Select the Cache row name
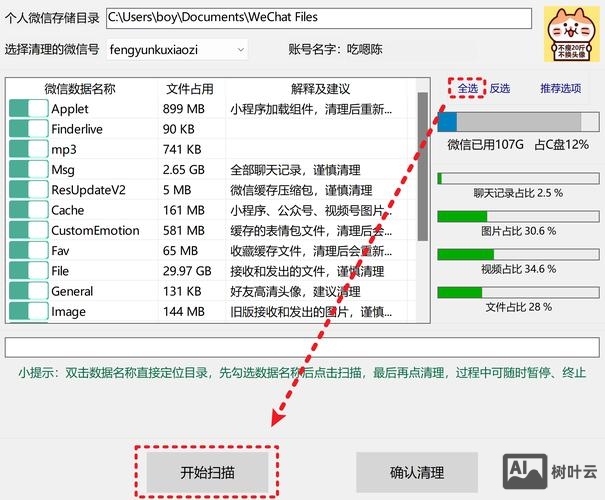605x500 pixels. pyautogui.click(x=68, y=210)
